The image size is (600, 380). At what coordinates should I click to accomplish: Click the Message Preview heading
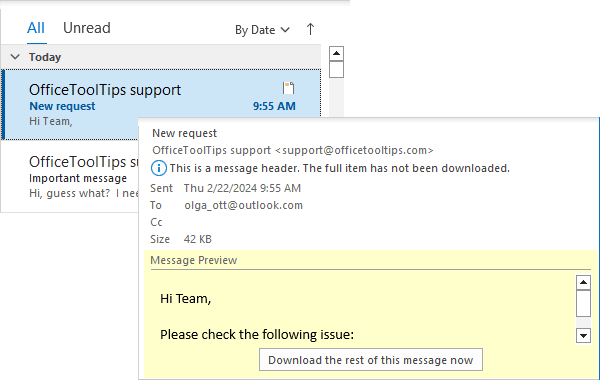click(194, 260)
